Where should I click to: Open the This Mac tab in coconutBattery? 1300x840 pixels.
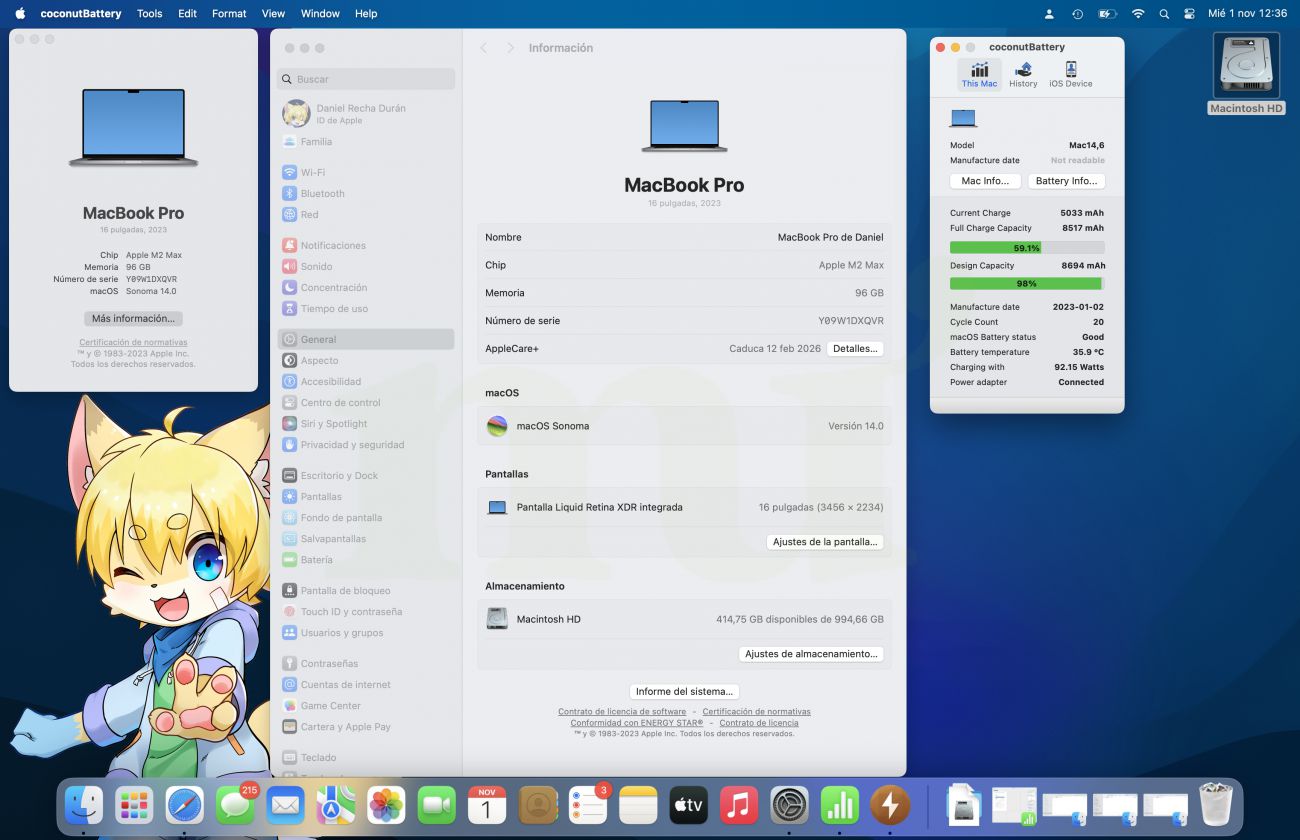[x=979, y=75]
